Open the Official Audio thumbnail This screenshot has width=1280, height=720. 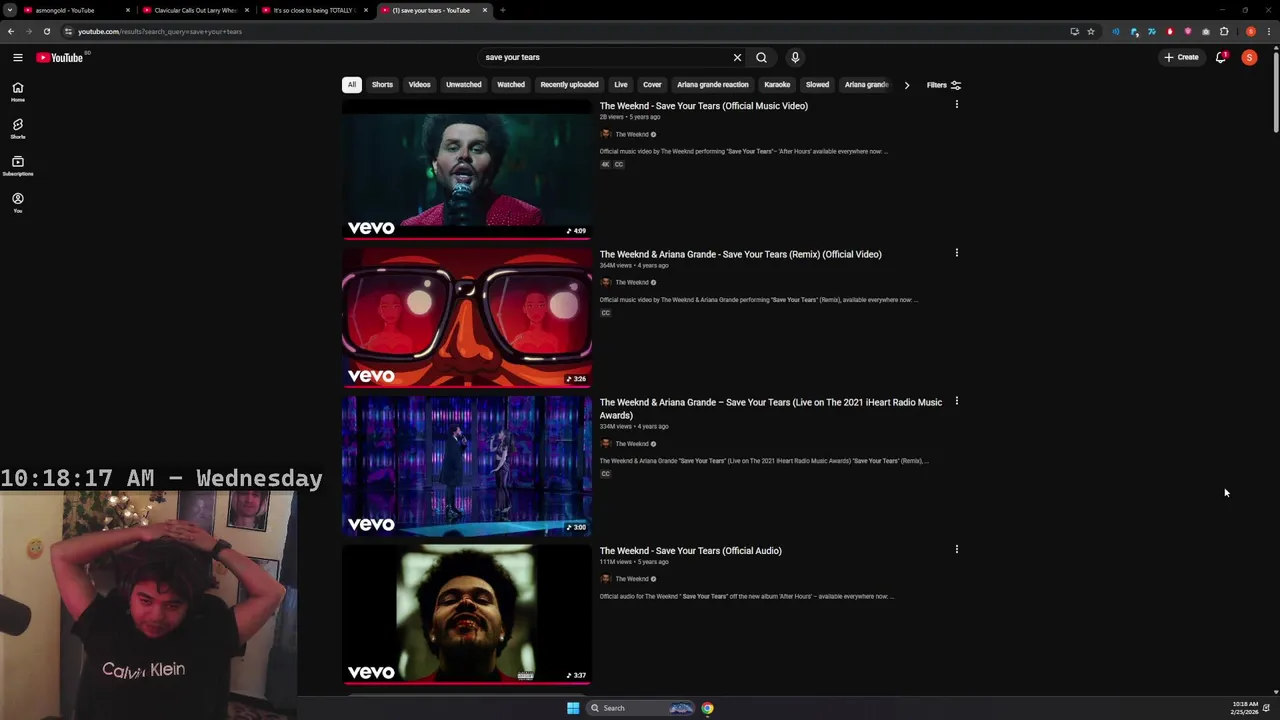[x=467, y=613]
